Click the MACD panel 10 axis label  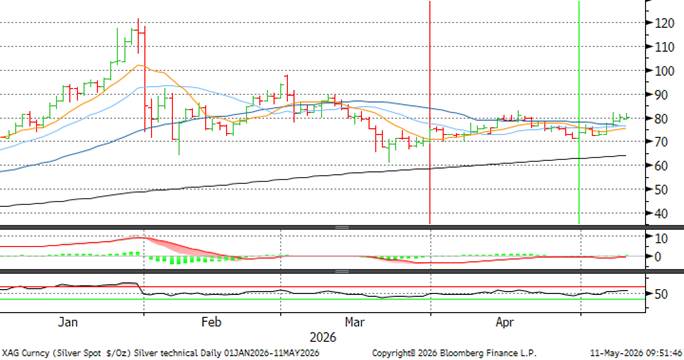tap(661, 238)
